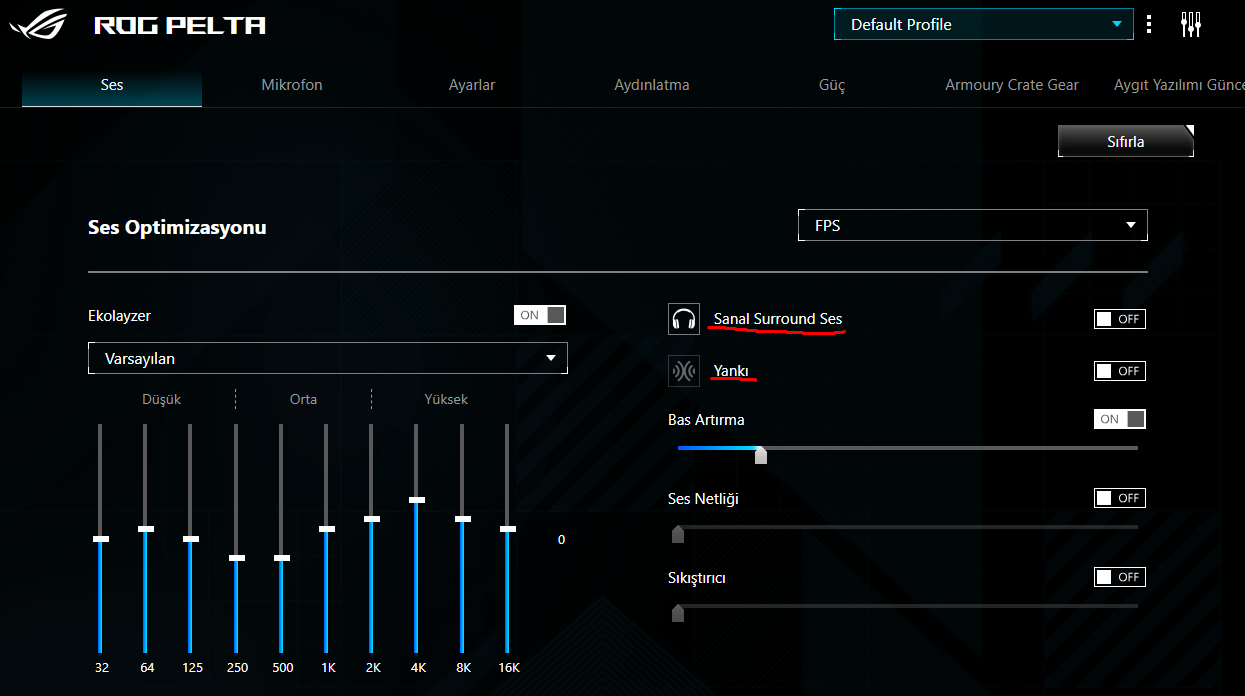Click the Yankı reverb icon

pyautogui.click(x=684, y=371)
